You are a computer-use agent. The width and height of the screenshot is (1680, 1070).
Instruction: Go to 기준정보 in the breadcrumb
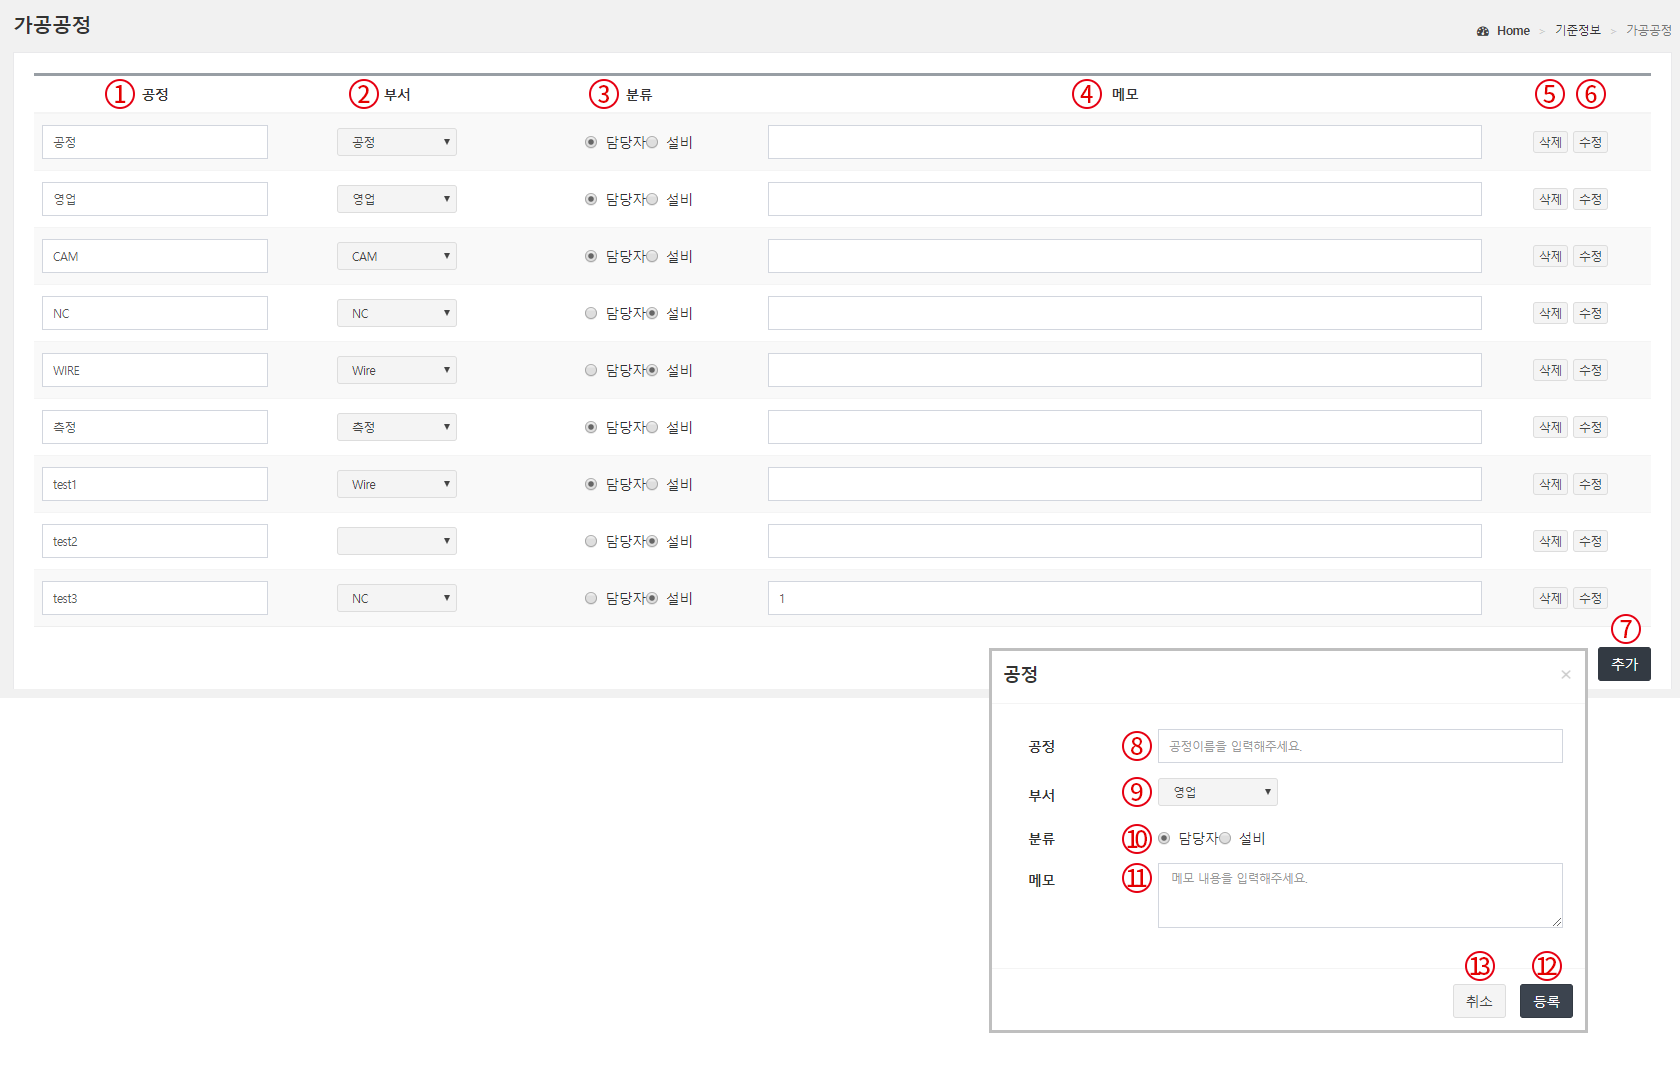click(x=1577, y=31)
